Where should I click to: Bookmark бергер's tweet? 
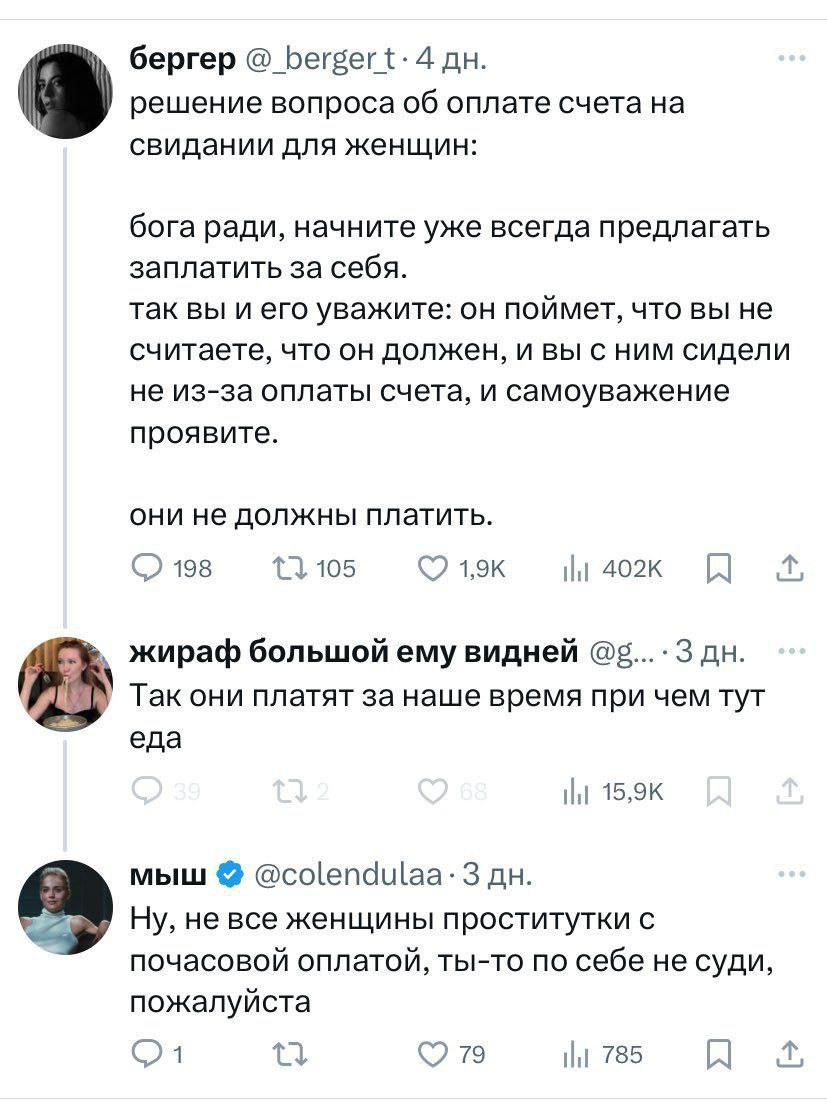click(718, 569)
